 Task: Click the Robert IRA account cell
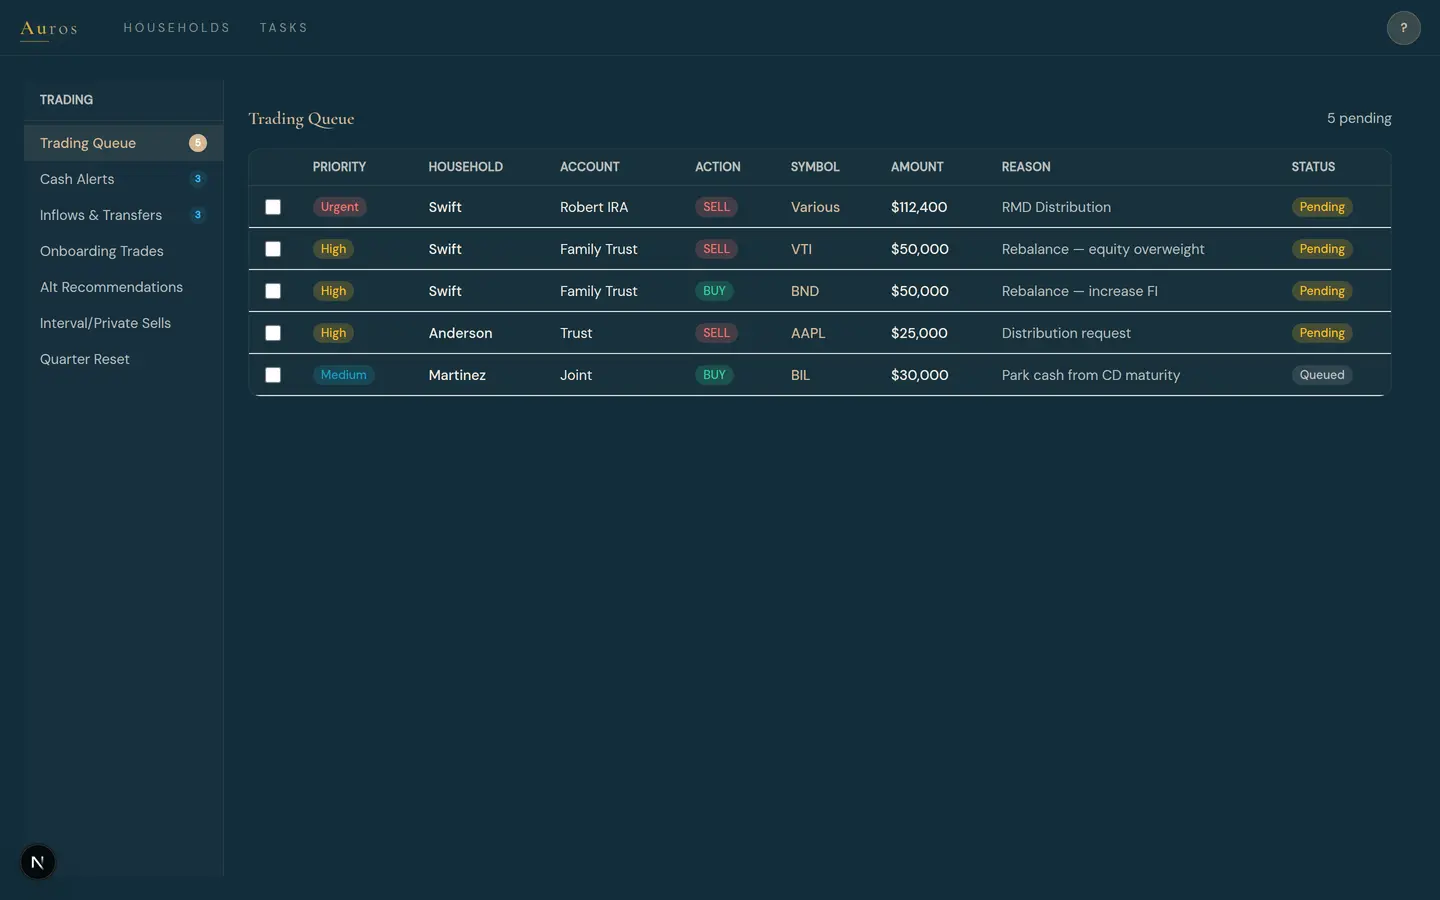coord(594,207)
